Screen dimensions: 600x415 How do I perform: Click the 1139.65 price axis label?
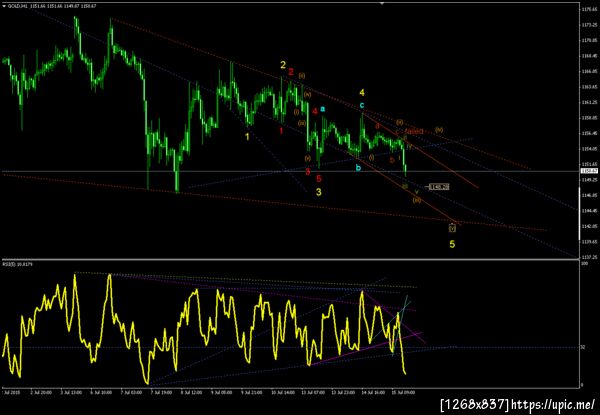tap(590, 241)
